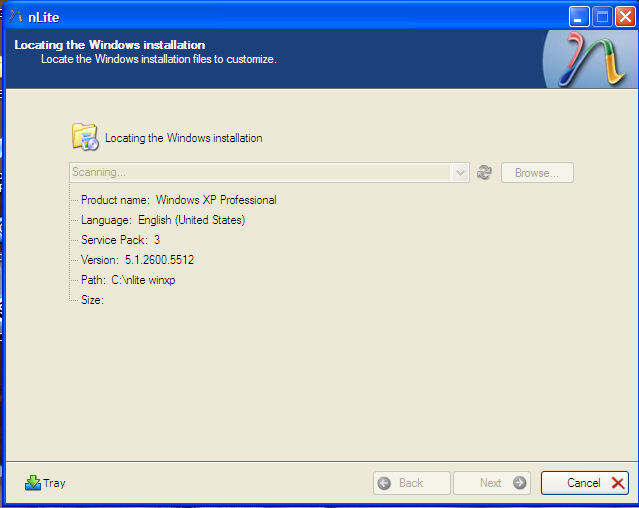Click the header subtitle 'Locate the Windows installation files'

[159, 59]
